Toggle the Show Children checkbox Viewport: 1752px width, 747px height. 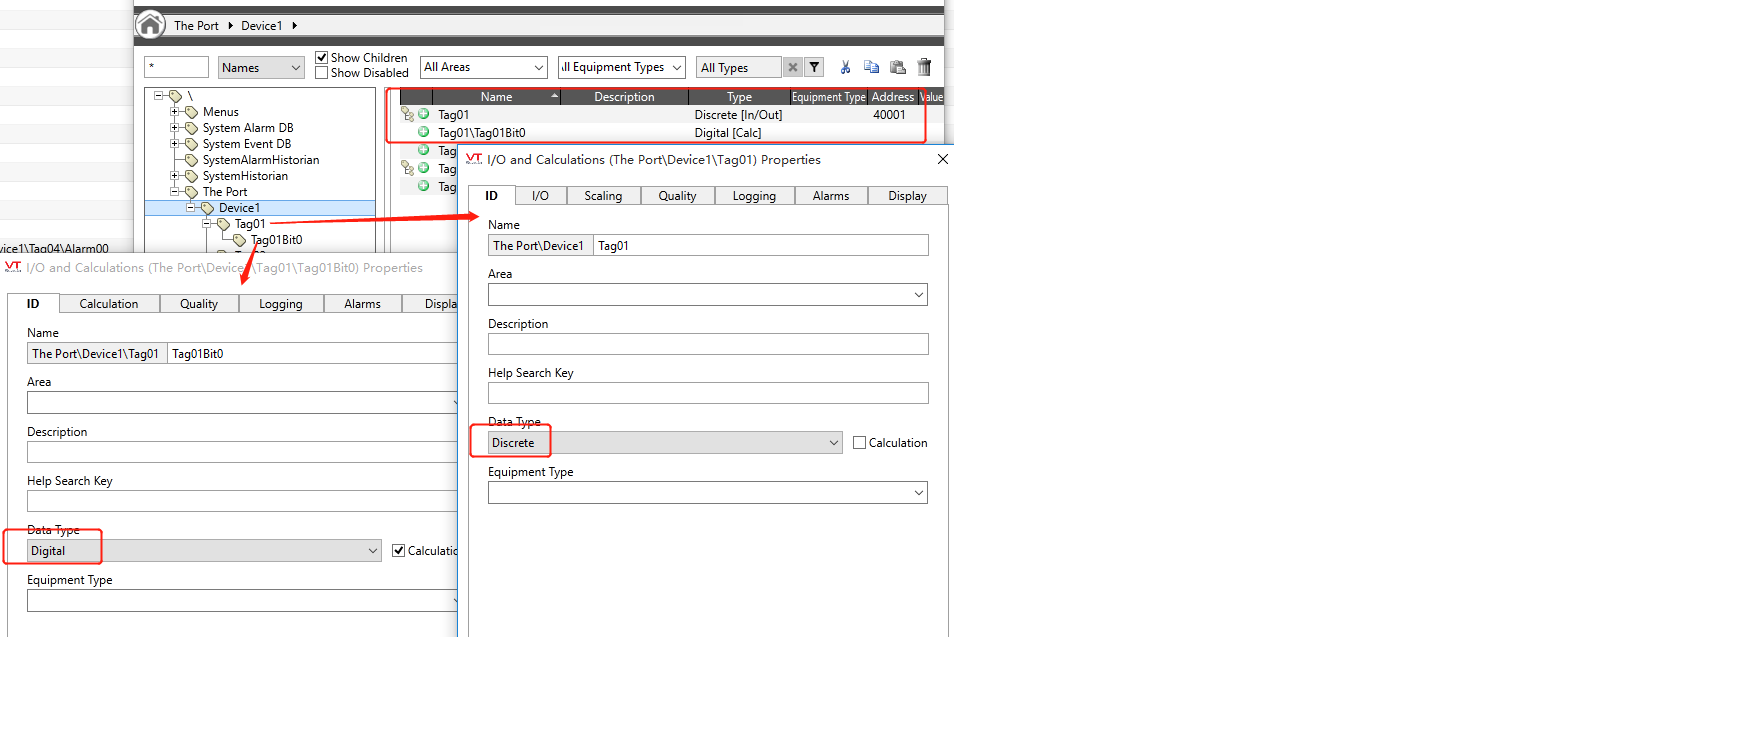click(322, 58)
